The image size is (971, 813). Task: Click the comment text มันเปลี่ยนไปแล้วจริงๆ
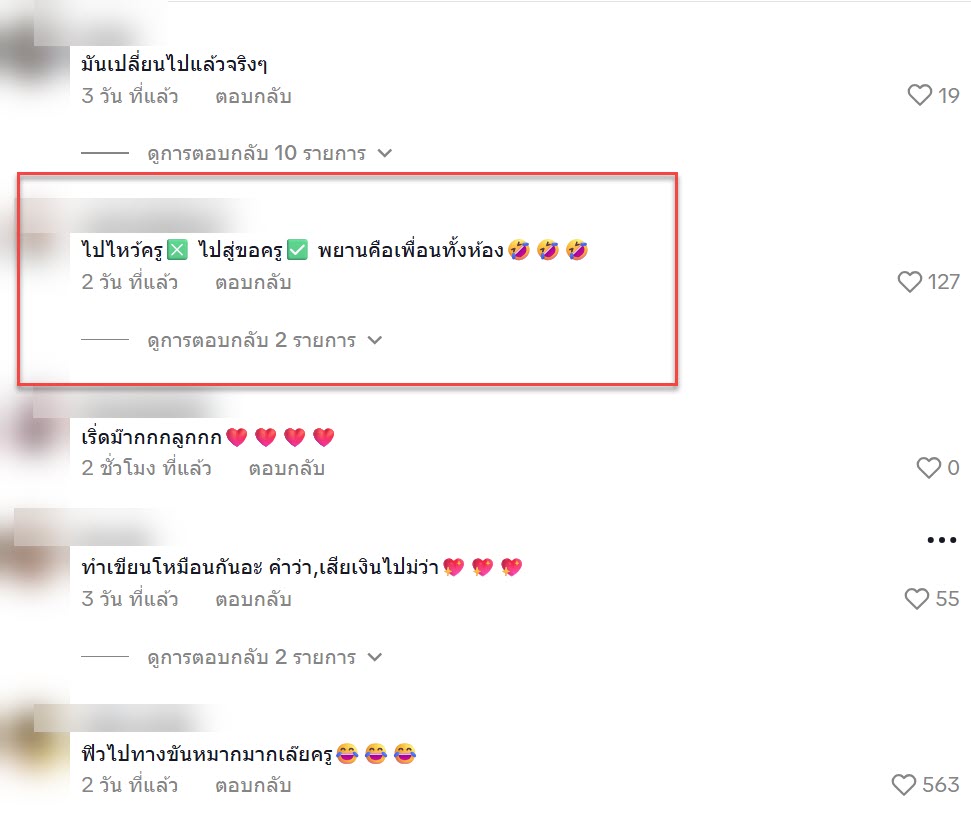(x=174, y=64)
